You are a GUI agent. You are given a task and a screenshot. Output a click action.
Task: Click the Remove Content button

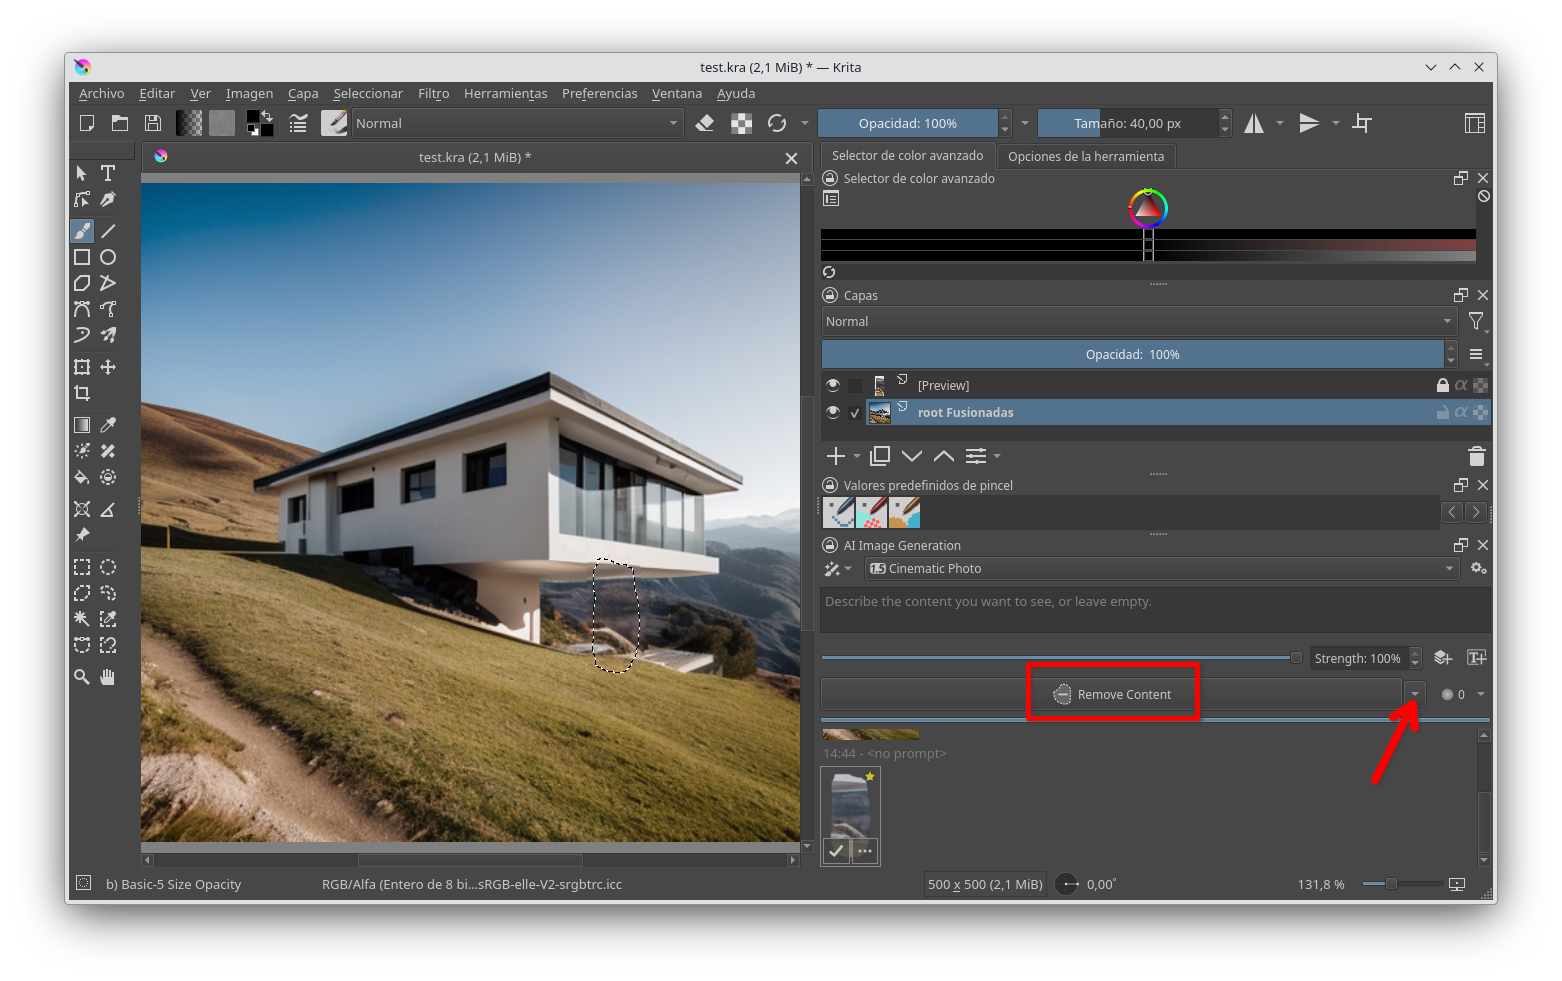pos(1111,694)
